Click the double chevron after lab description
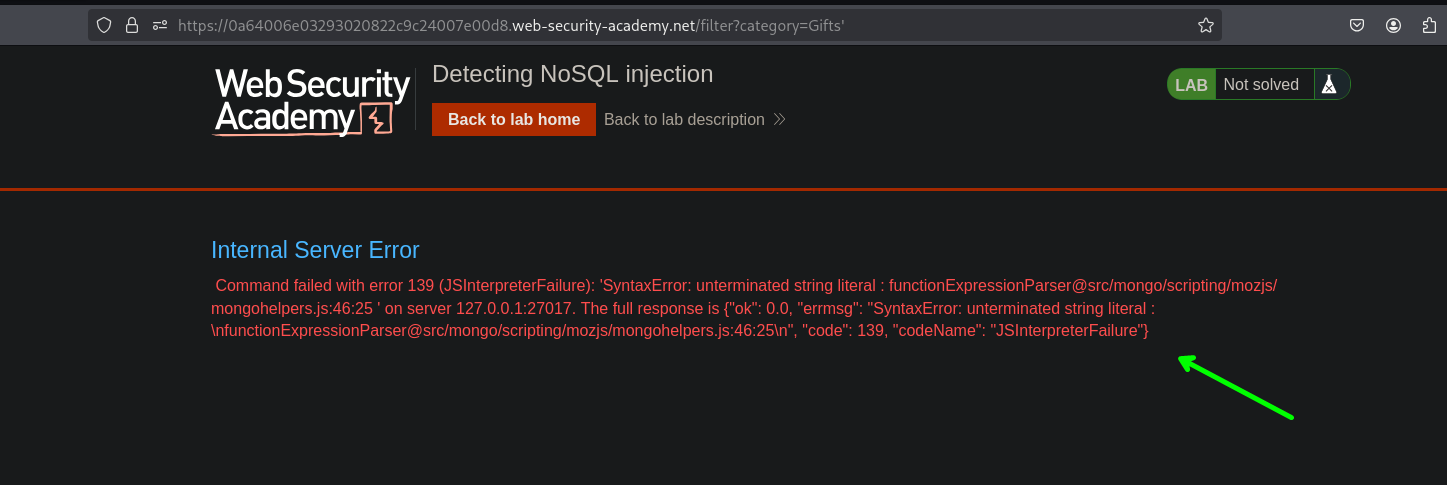1447x485 pixels. (780, 120)
